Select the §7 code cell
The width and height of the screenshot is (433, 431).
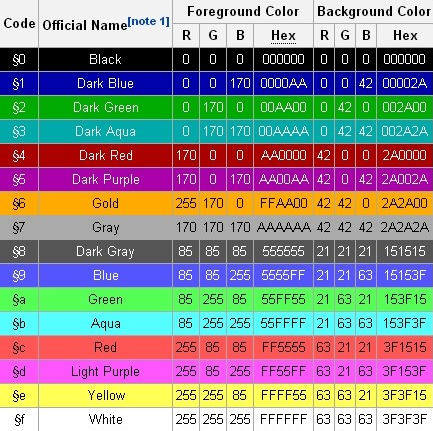pos(19,227)
